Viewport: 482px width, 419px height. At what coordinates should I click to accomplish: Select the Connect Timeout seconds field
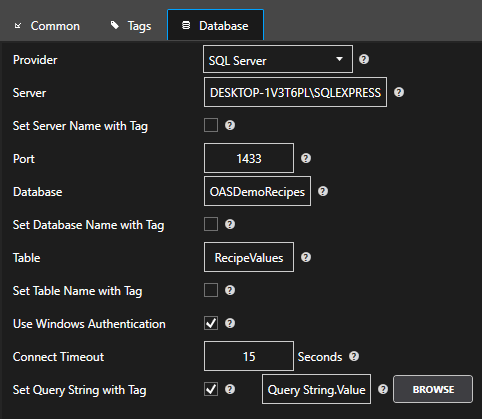[x=249, y=356]
